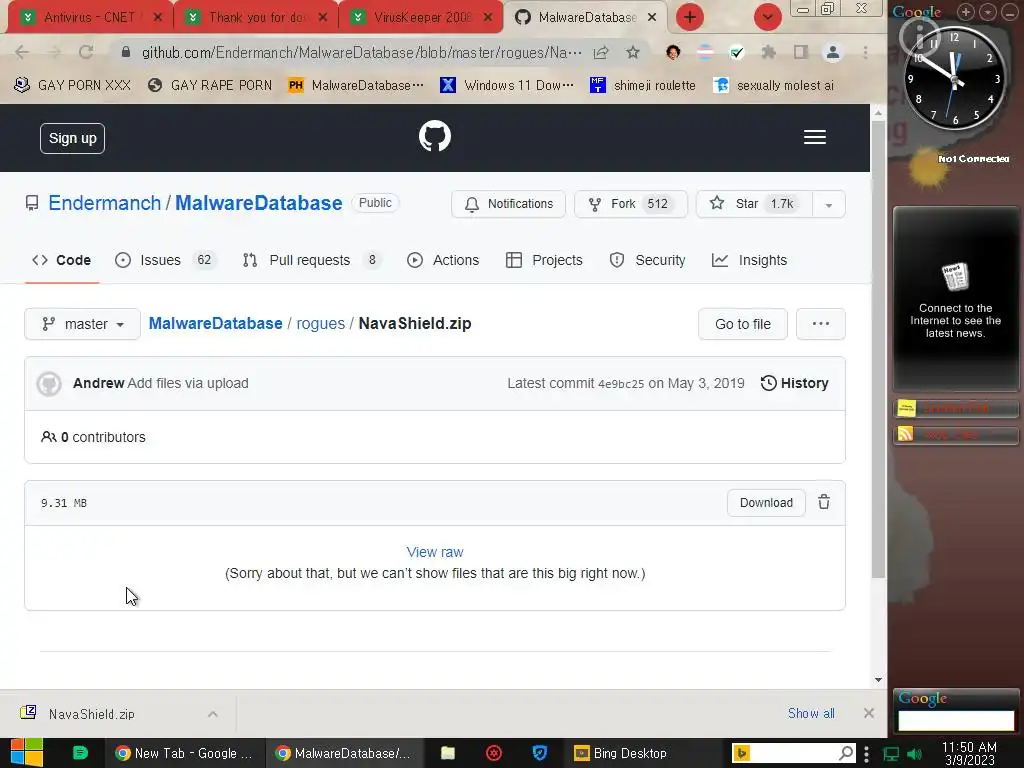Click the GitHub Octocat logo

pos(435,136)
